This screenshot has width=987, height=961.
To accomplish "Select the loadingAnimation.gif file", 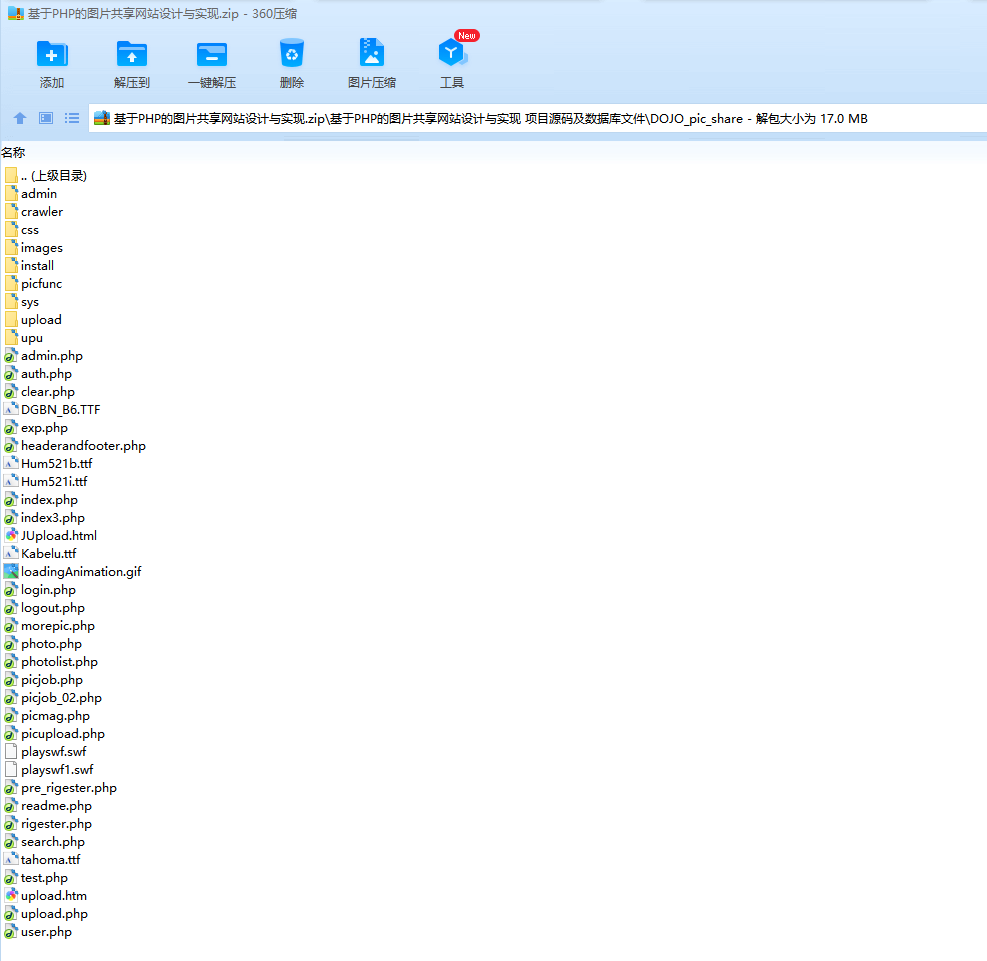I will (73, 571).
